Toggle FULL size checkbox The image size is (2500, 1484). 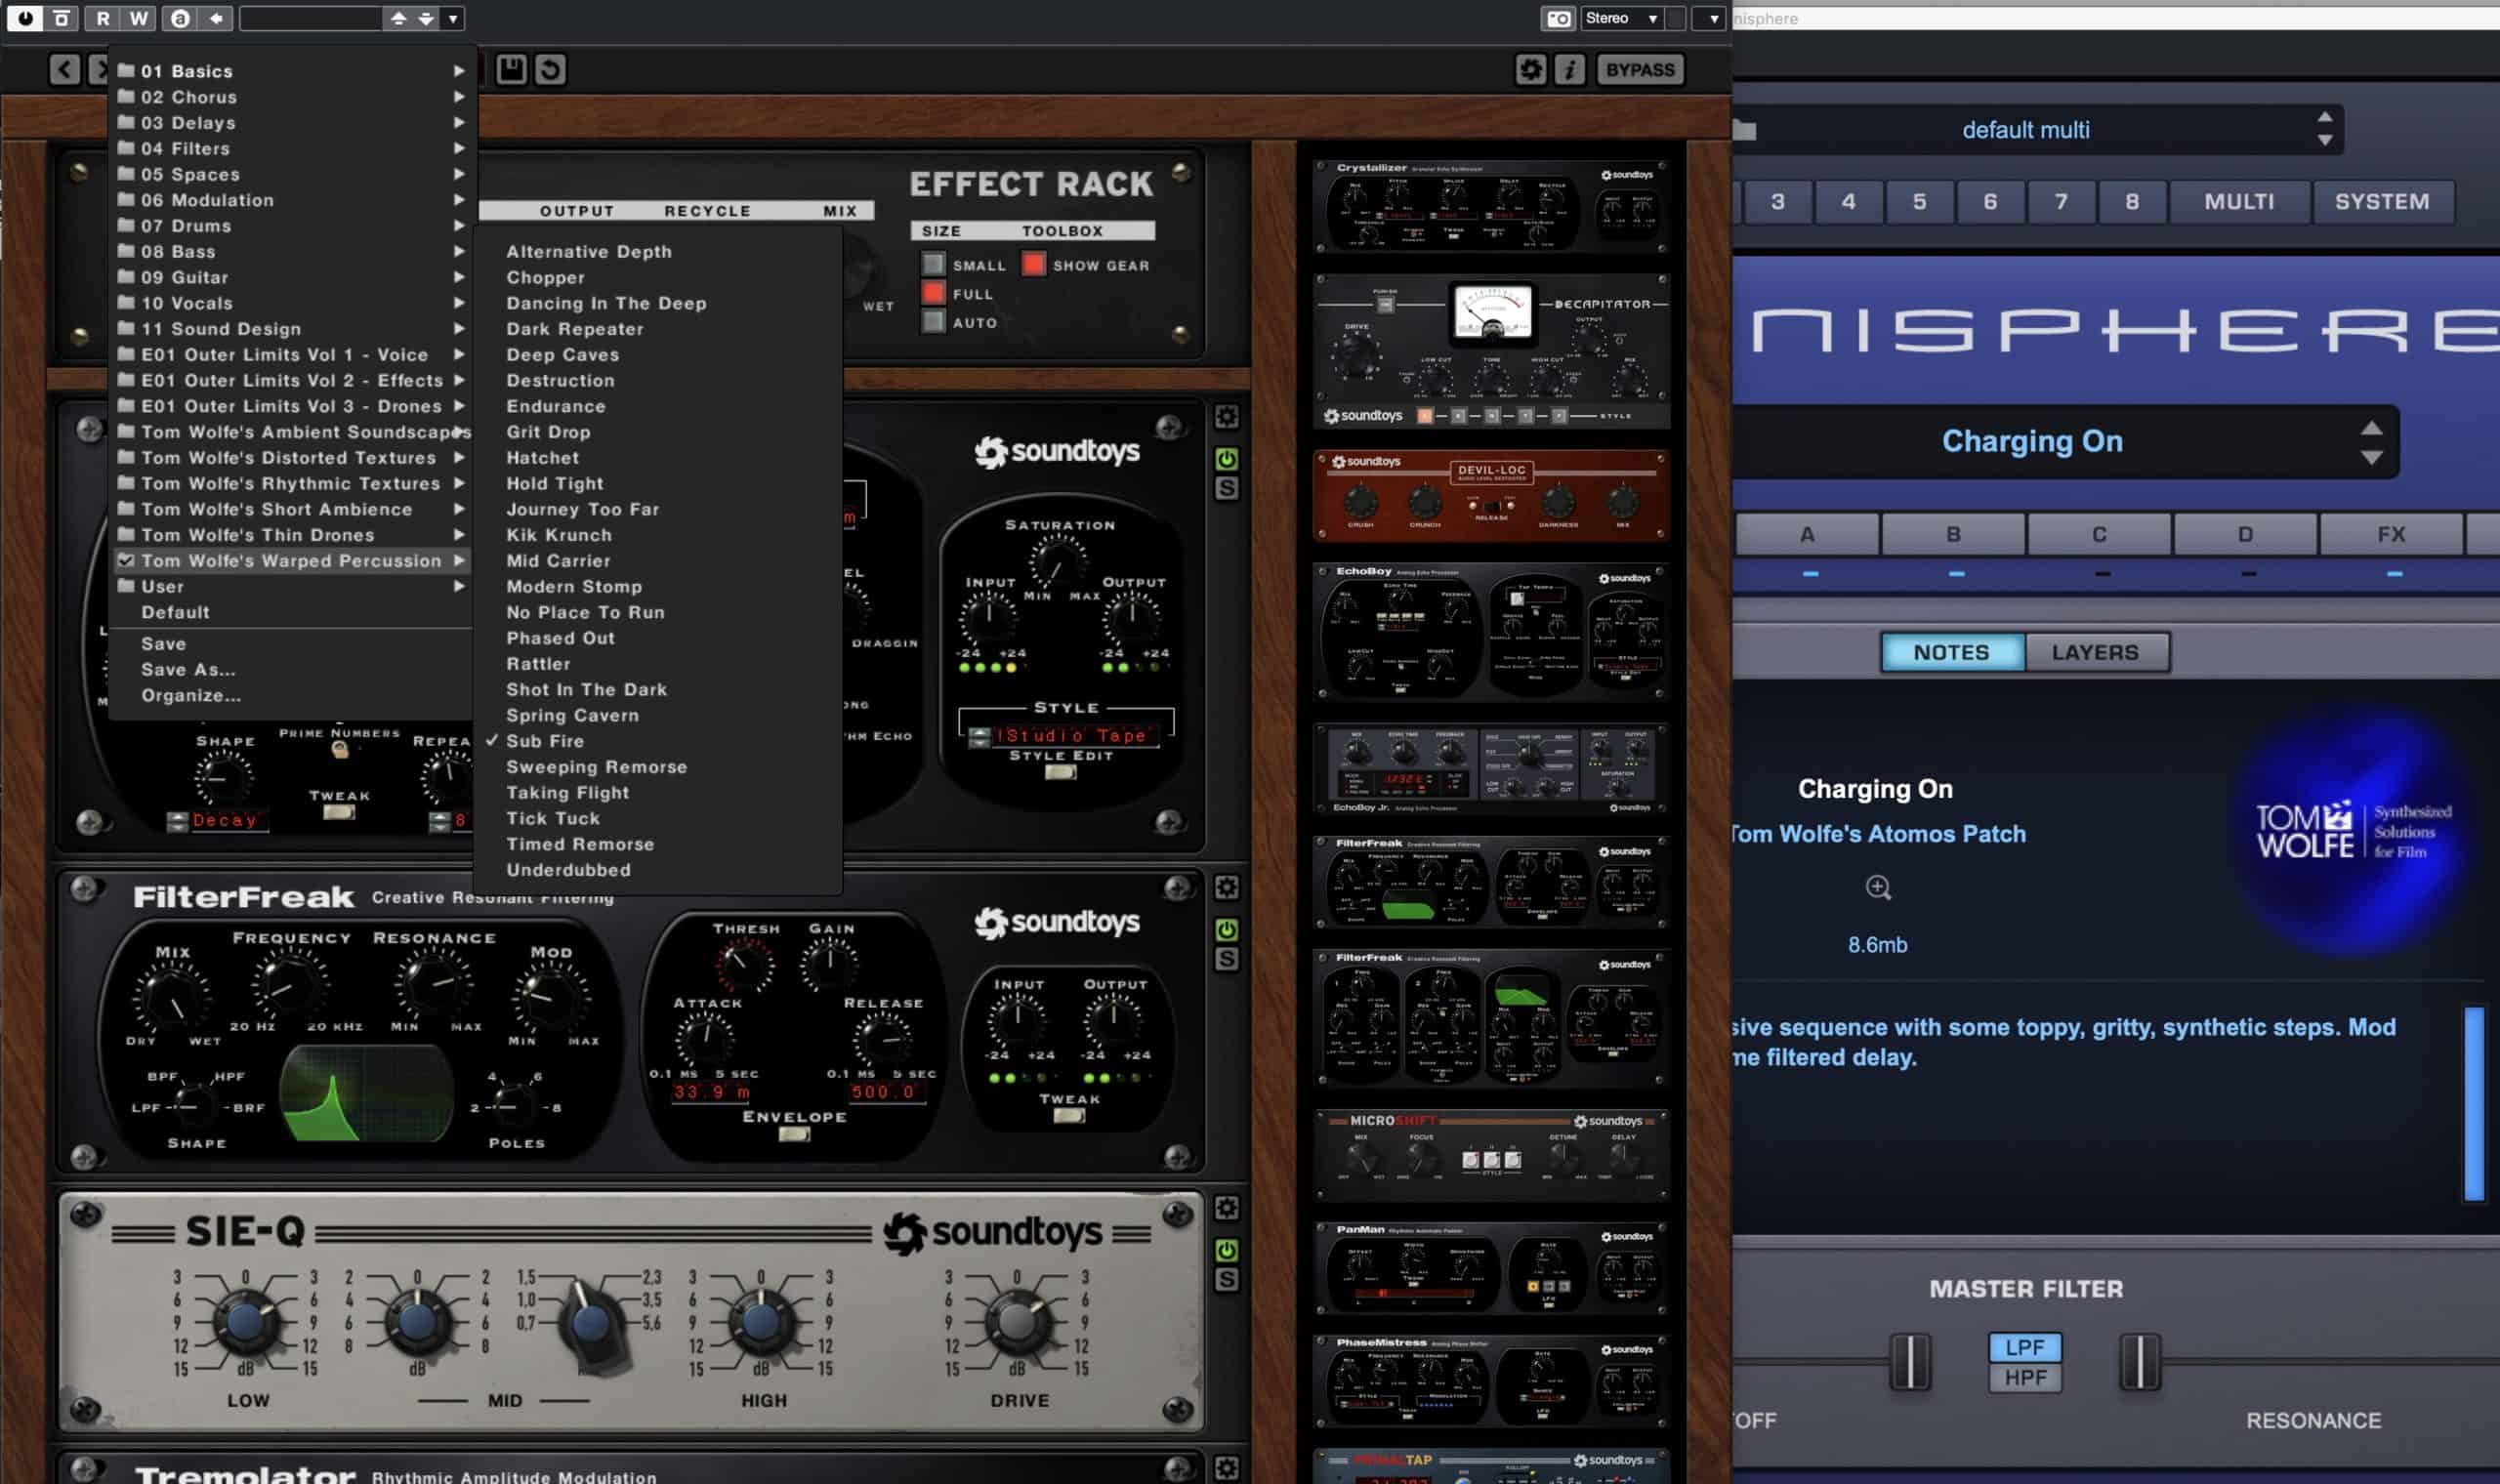933,293
